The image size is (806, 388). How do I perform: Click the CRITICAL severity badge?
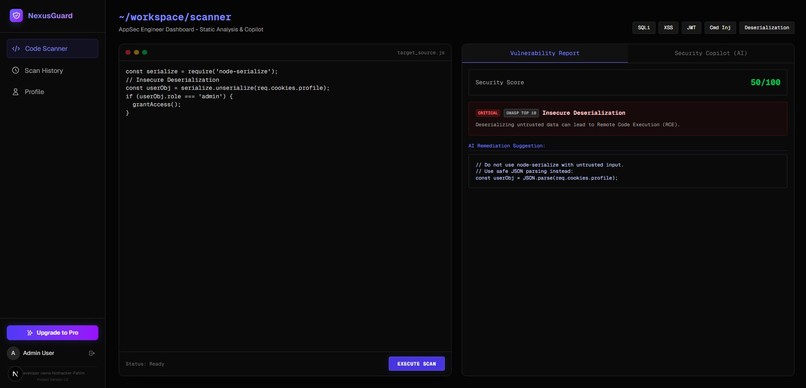(x=488, y=113)
